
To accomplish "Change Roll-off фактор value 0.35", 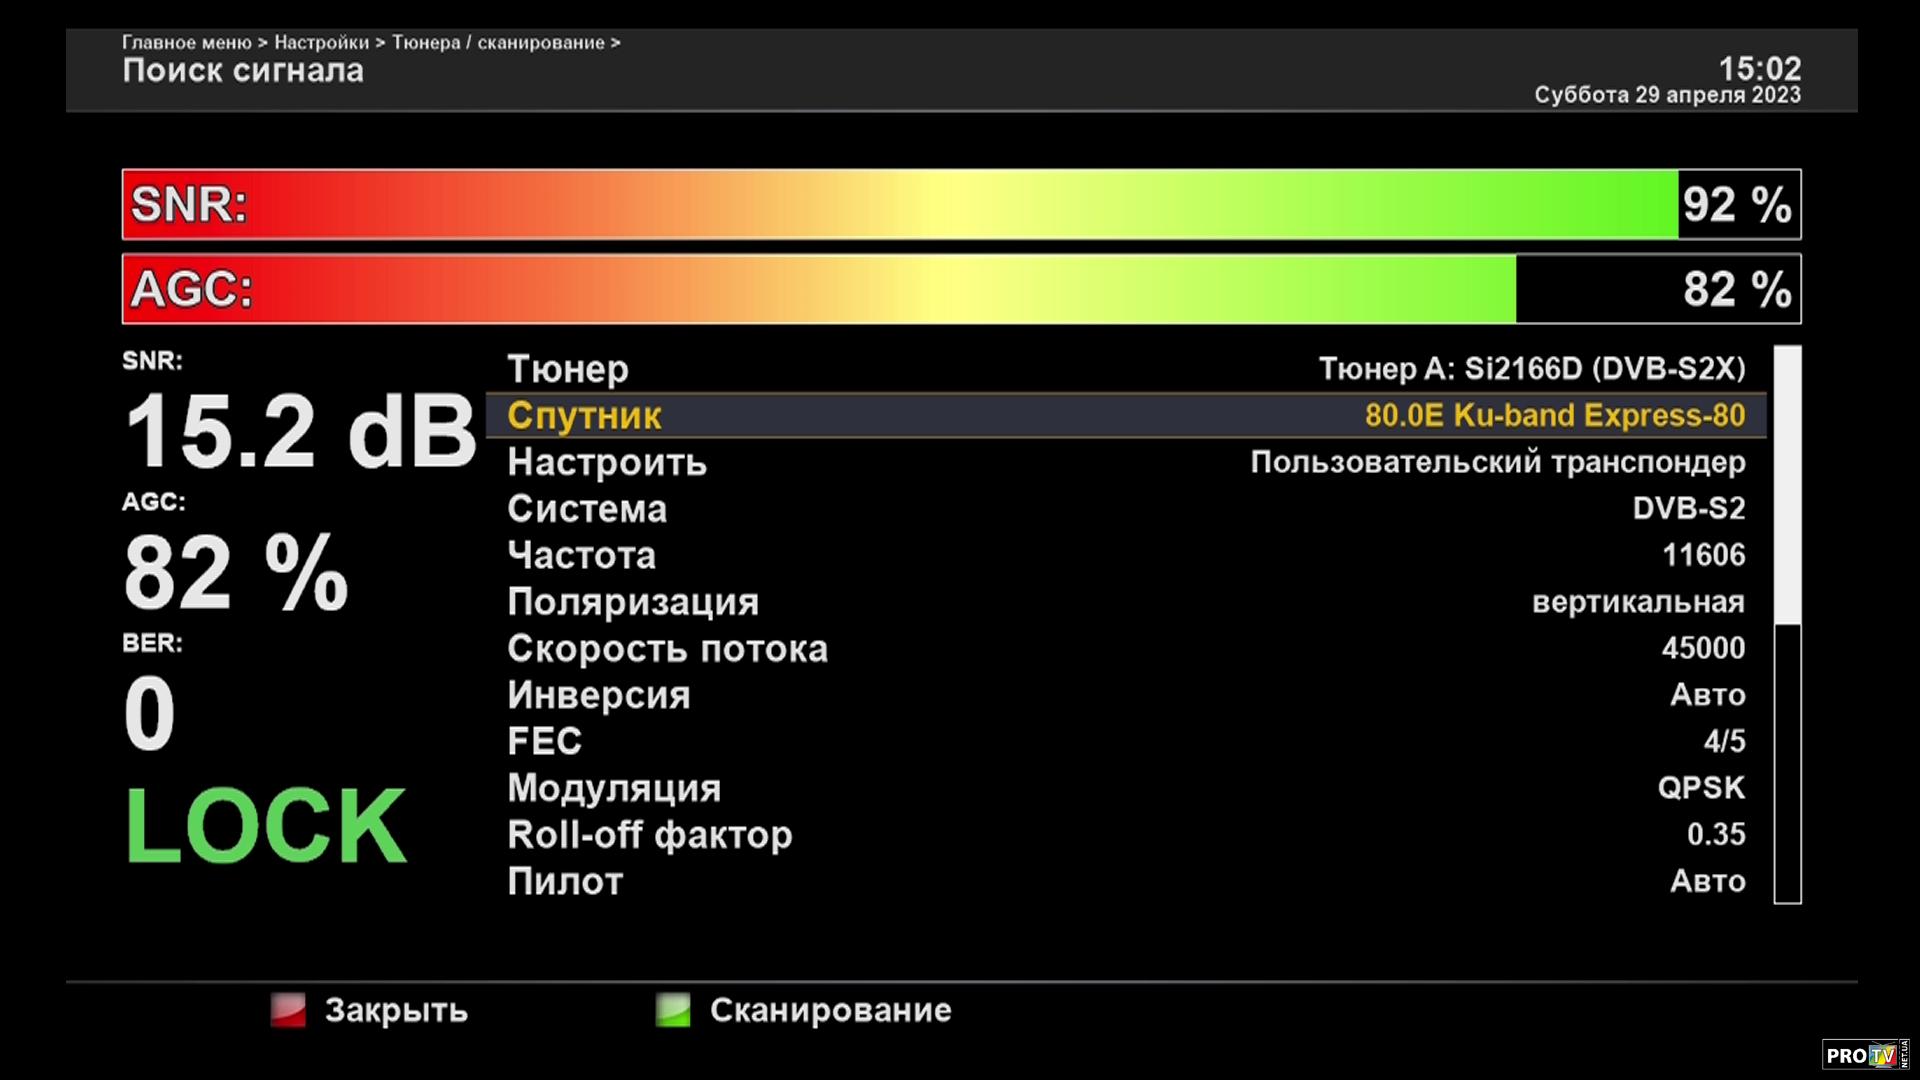I will tap(1716, 834).
